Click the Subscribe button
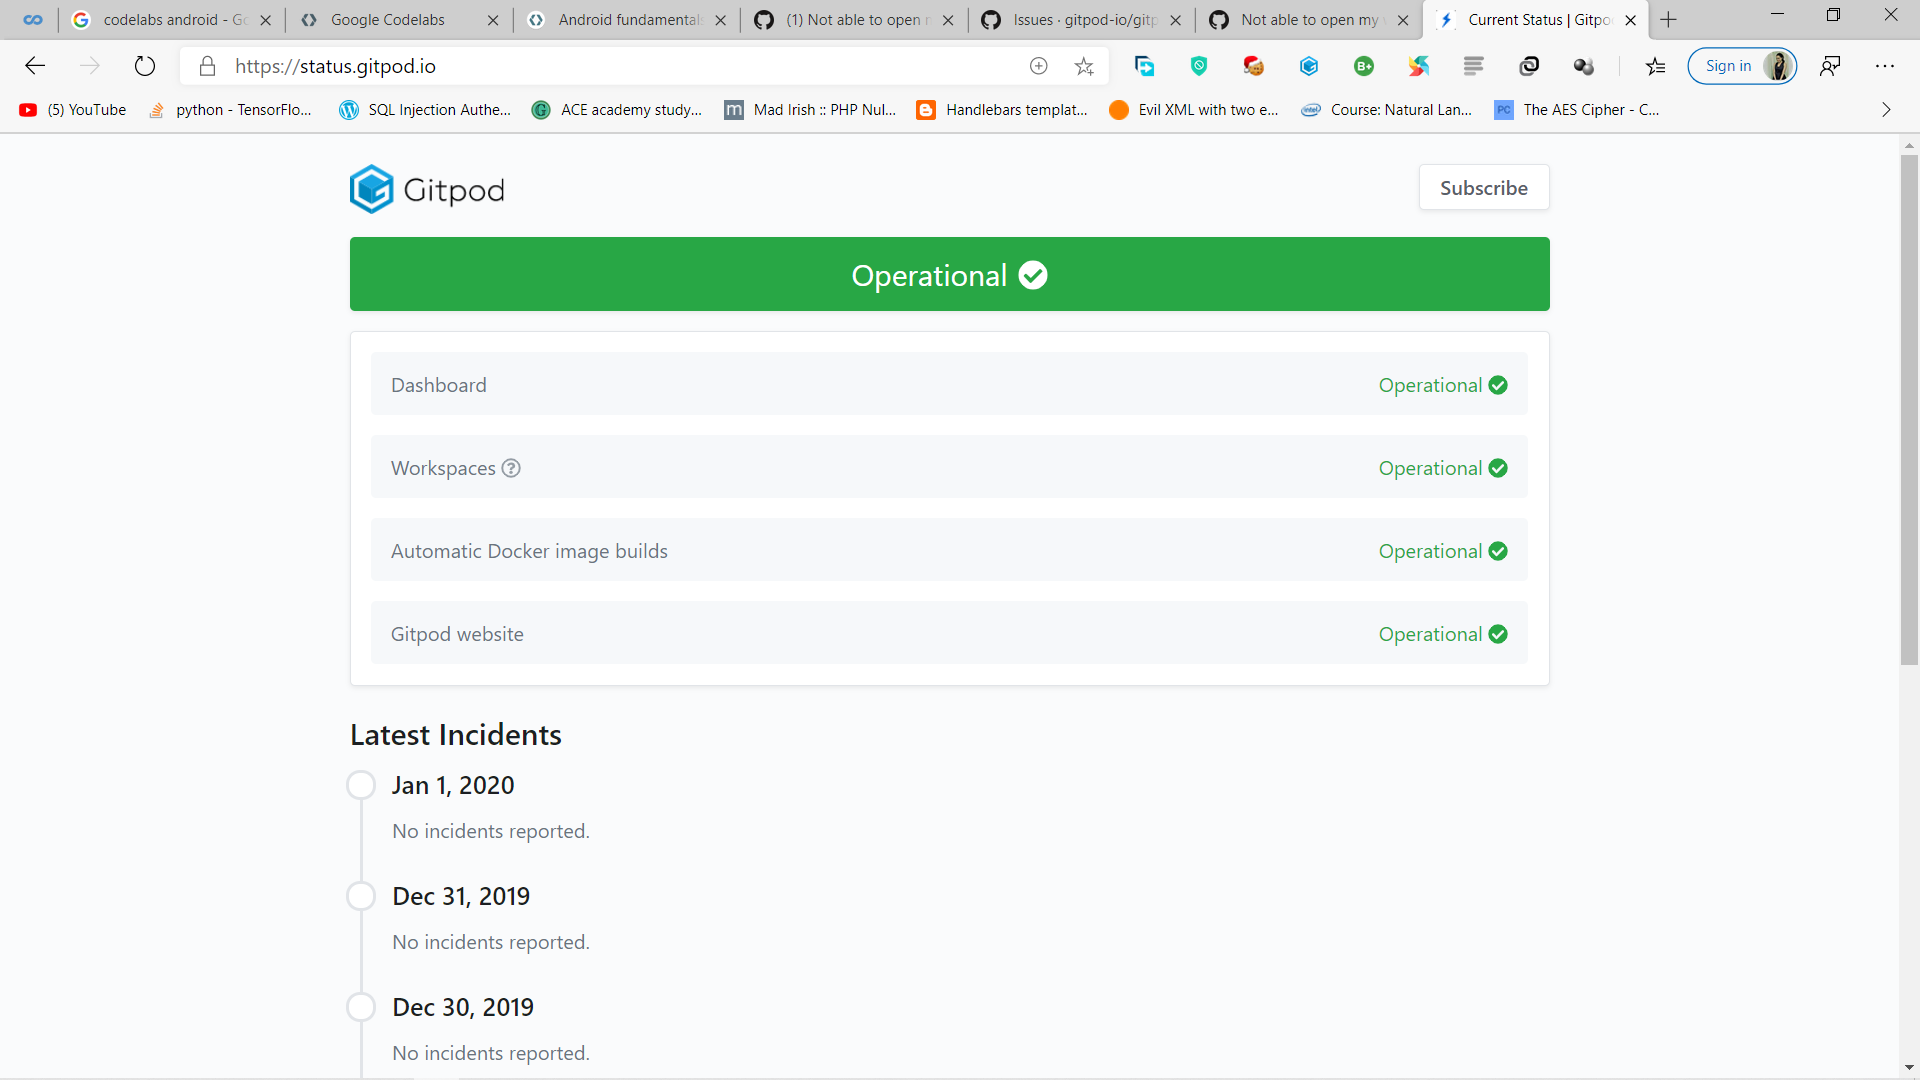This screenshot has height=1080, width=1920. pyautogui.click(x=1483, y=187)
